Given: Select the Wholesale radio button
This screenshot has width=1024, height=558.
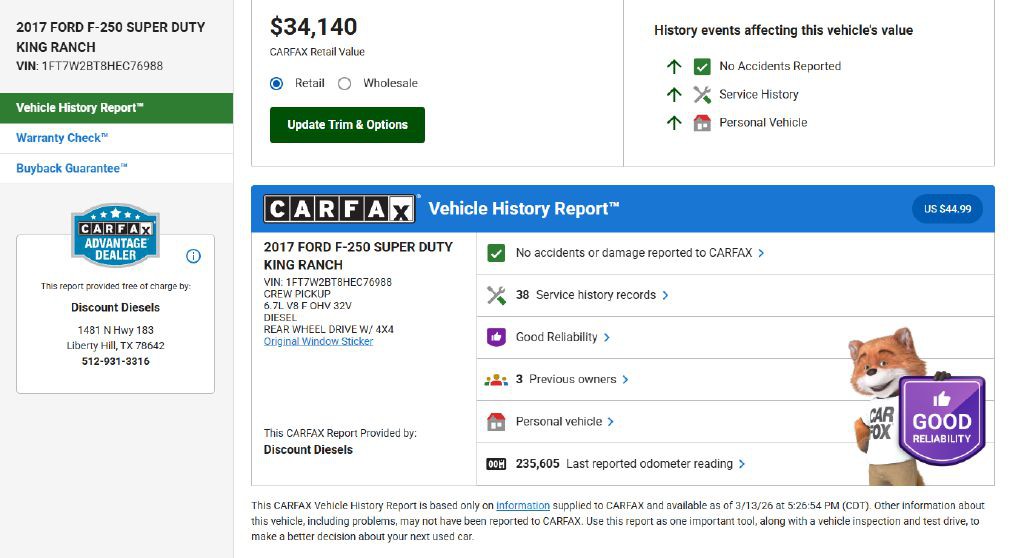Looking at the screenshot, I should pos(345,83).
